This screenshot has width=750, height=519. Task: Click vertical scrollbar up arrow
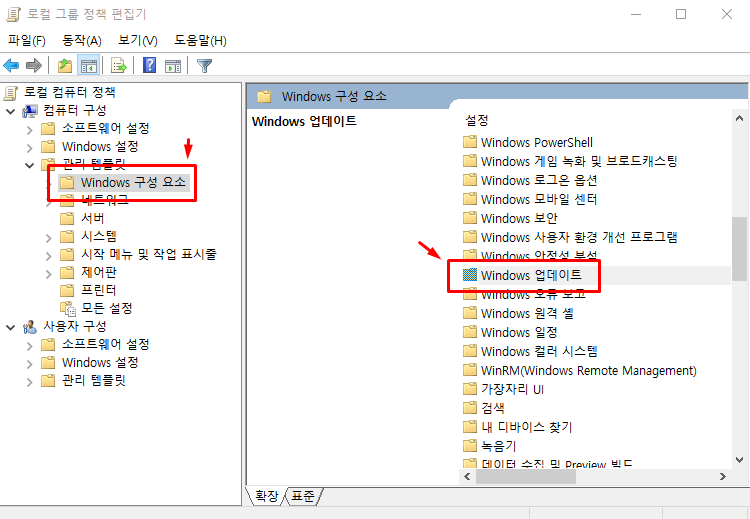point(739,118)
